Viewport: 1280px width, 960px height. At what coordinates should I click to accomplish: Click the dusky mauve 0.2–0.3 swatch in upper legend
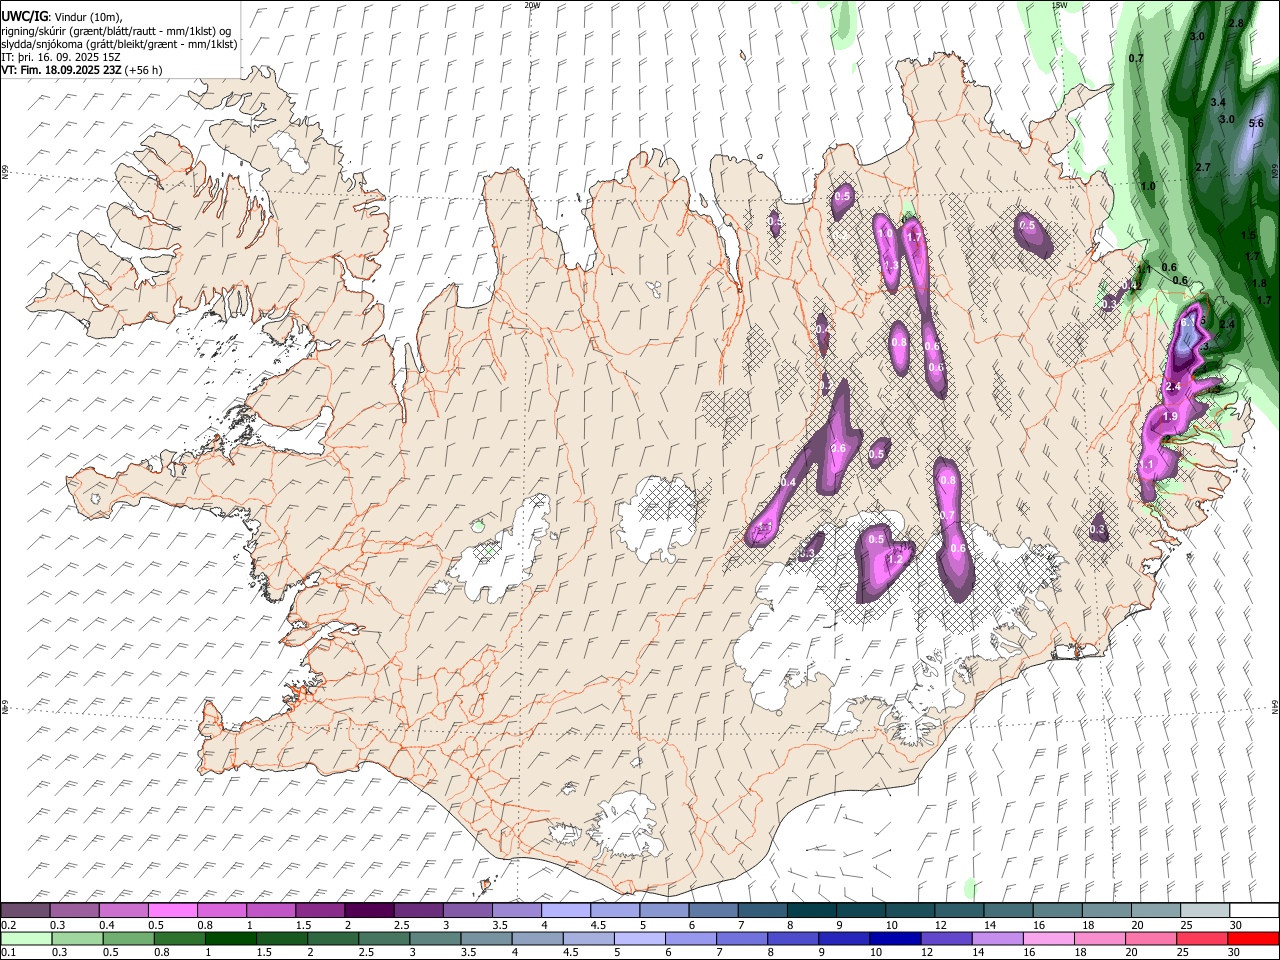pos(25,910)
